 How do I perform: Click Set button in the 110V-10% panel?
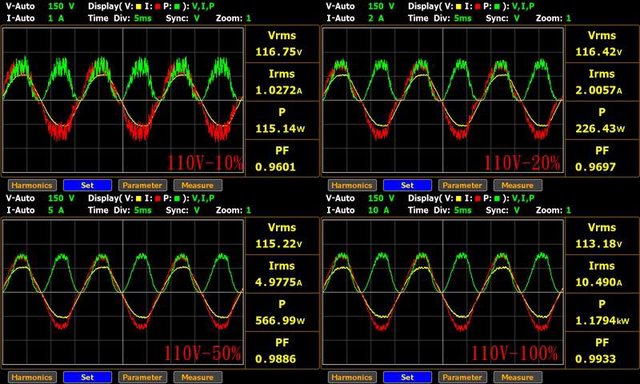pyautogui.click(x=87, y=185)
